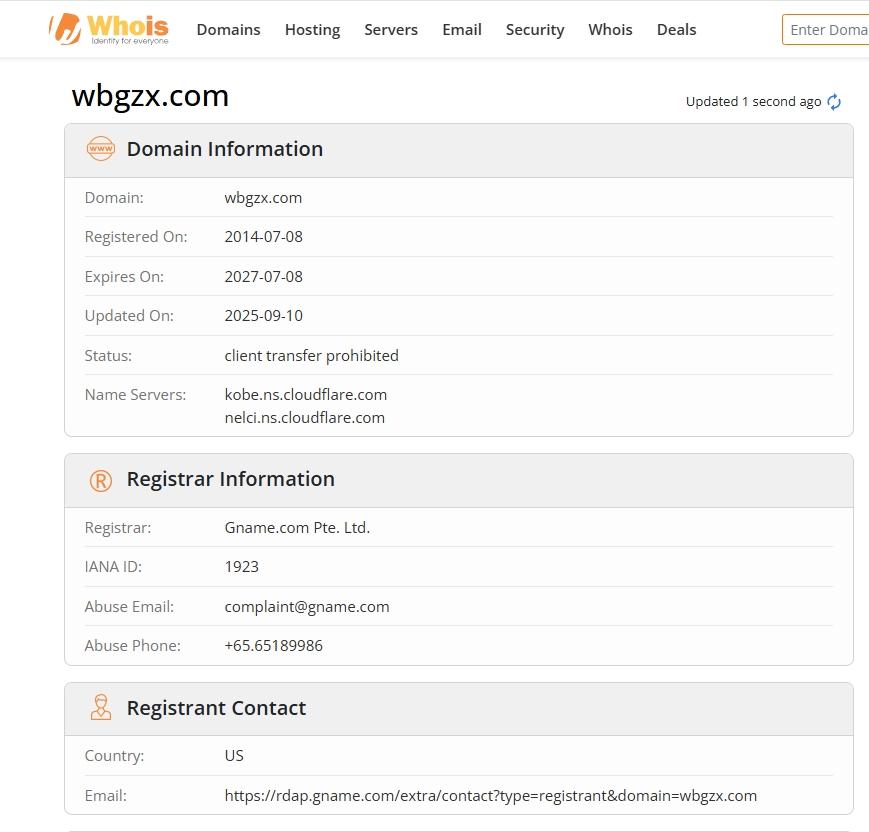Click the Expires On: label
Image resolution: width=869 pixels, height=832 pixels.
click(x=124, y=277)
